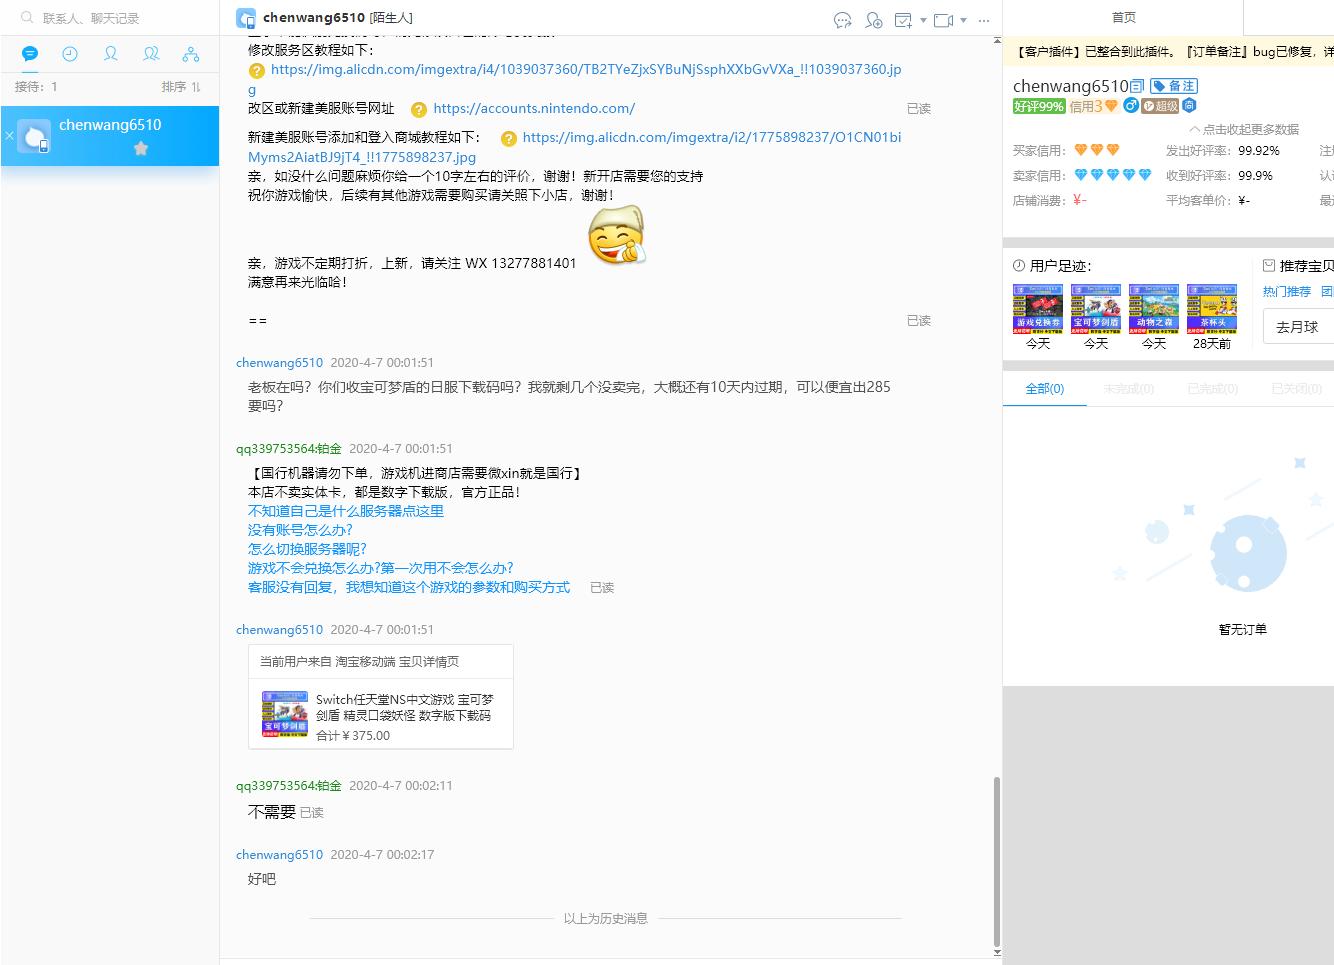Viewport: 1334px width, 965px height.
Task: Open the Nintendo accounts link in chat
Action: point(534,108)
